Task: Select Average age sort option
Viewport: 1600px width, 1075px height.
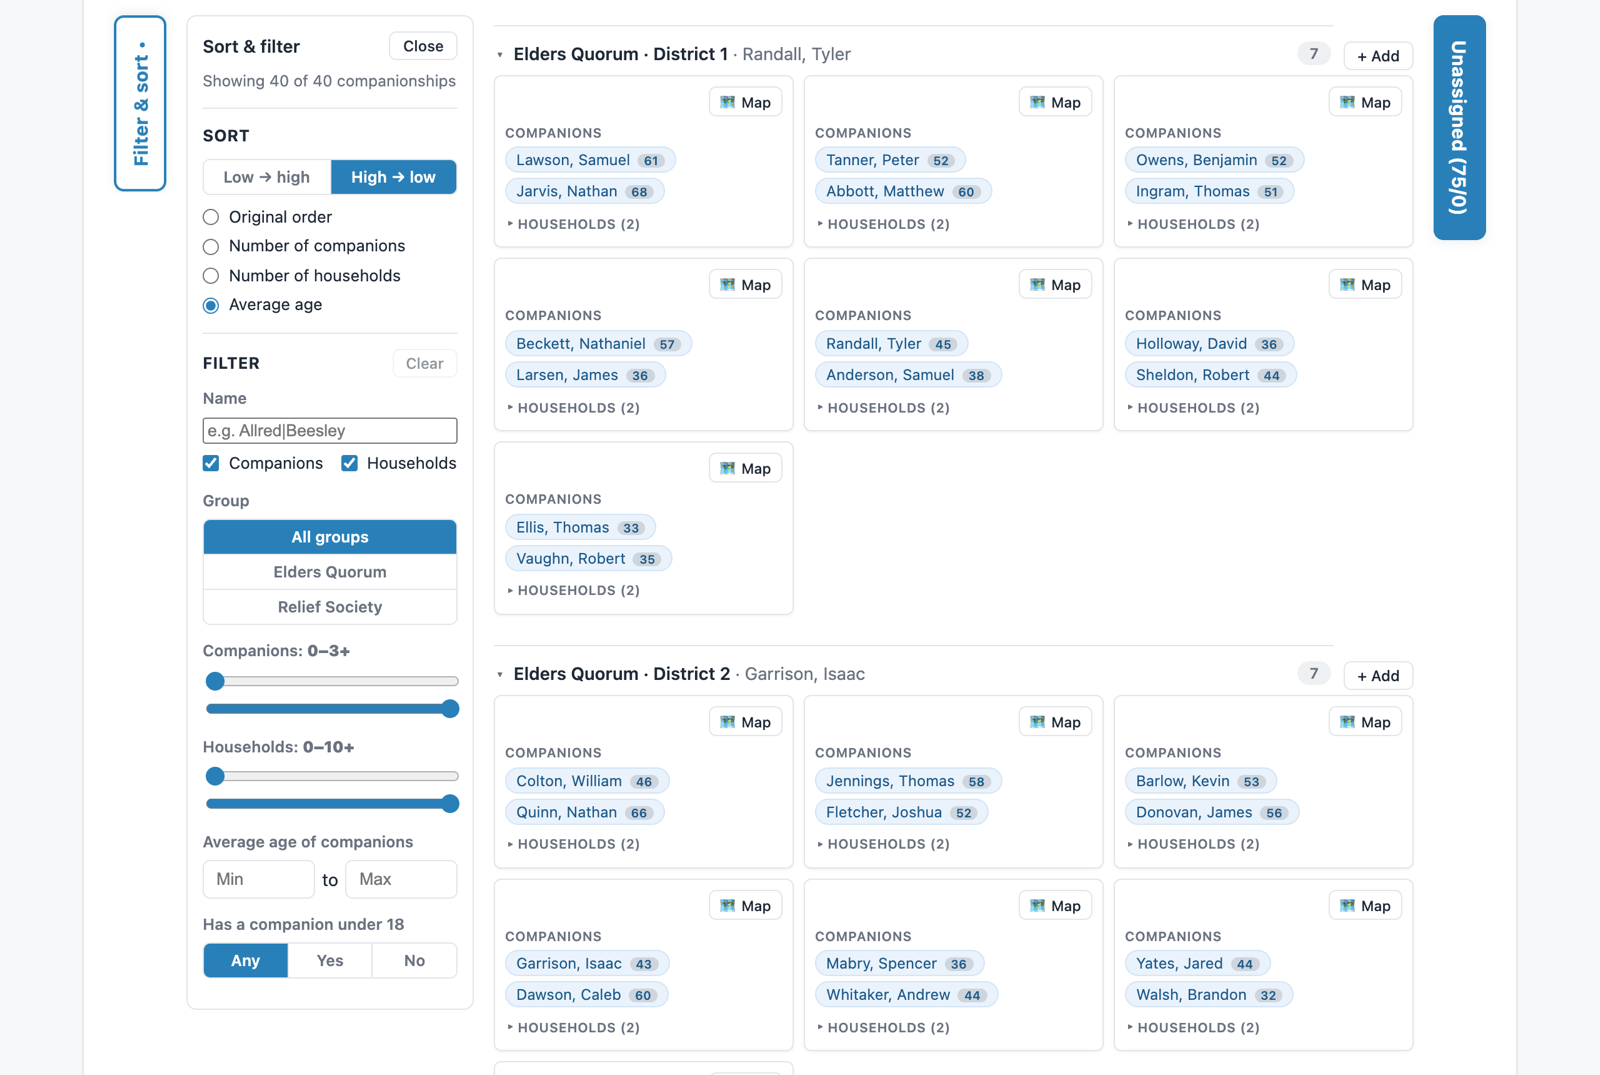Action: click(211, 305)
